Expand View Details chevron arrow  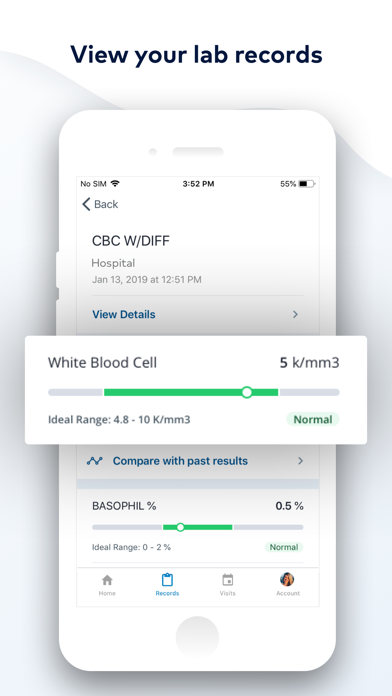click(x=295, y=314)
